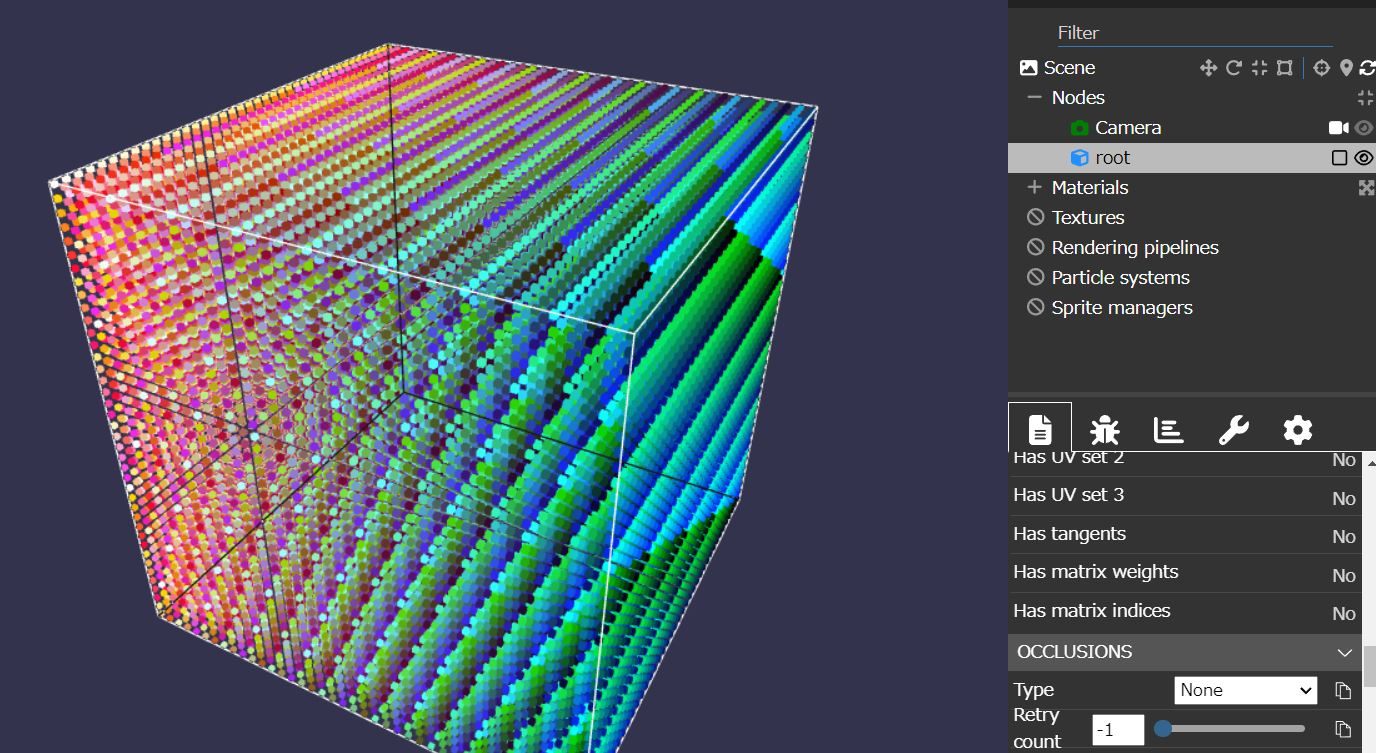The image size is (1376, 753).
Task: Collapse the OCCLUSIONS section chevron
Action: click(1344, 653)
